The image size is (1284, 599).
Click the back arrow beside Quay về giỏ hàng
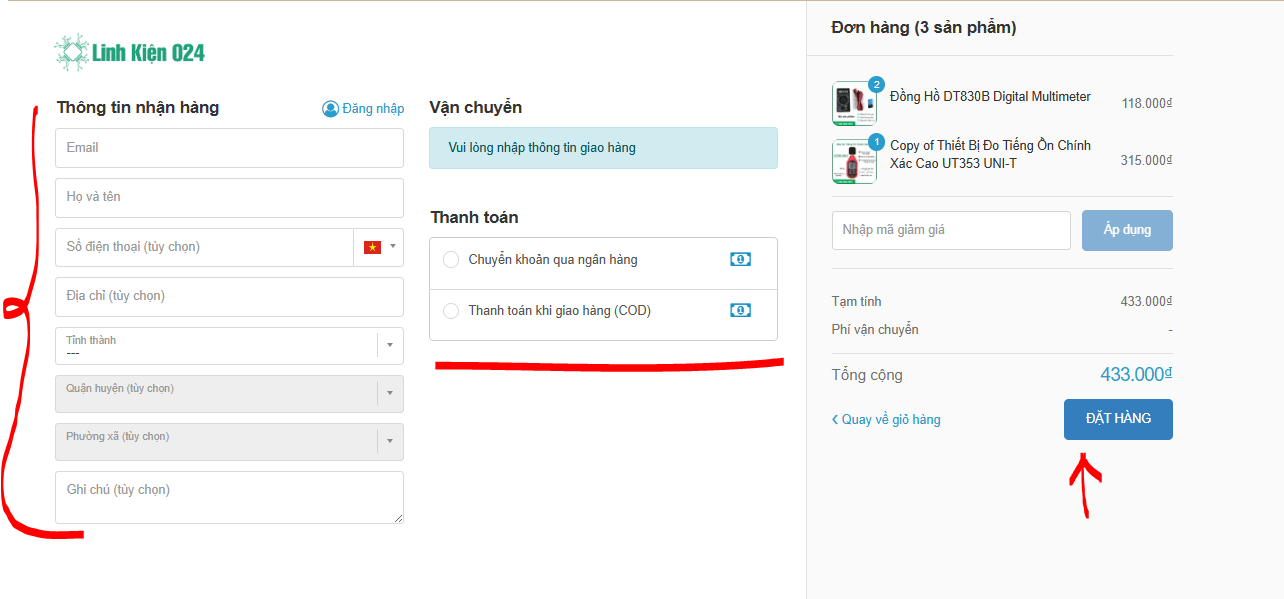point(835,420)
